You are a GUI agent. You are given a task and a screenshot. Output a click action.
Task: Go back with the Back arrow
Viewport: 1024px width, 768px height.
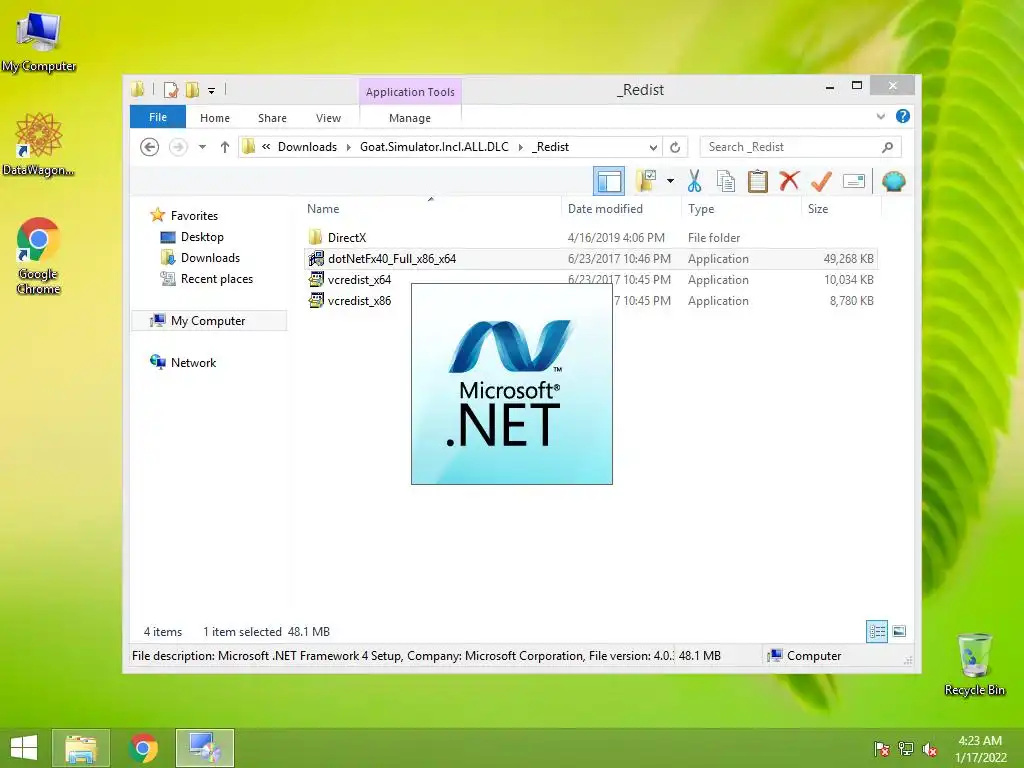pyautogui.click(x=150, y=147)
